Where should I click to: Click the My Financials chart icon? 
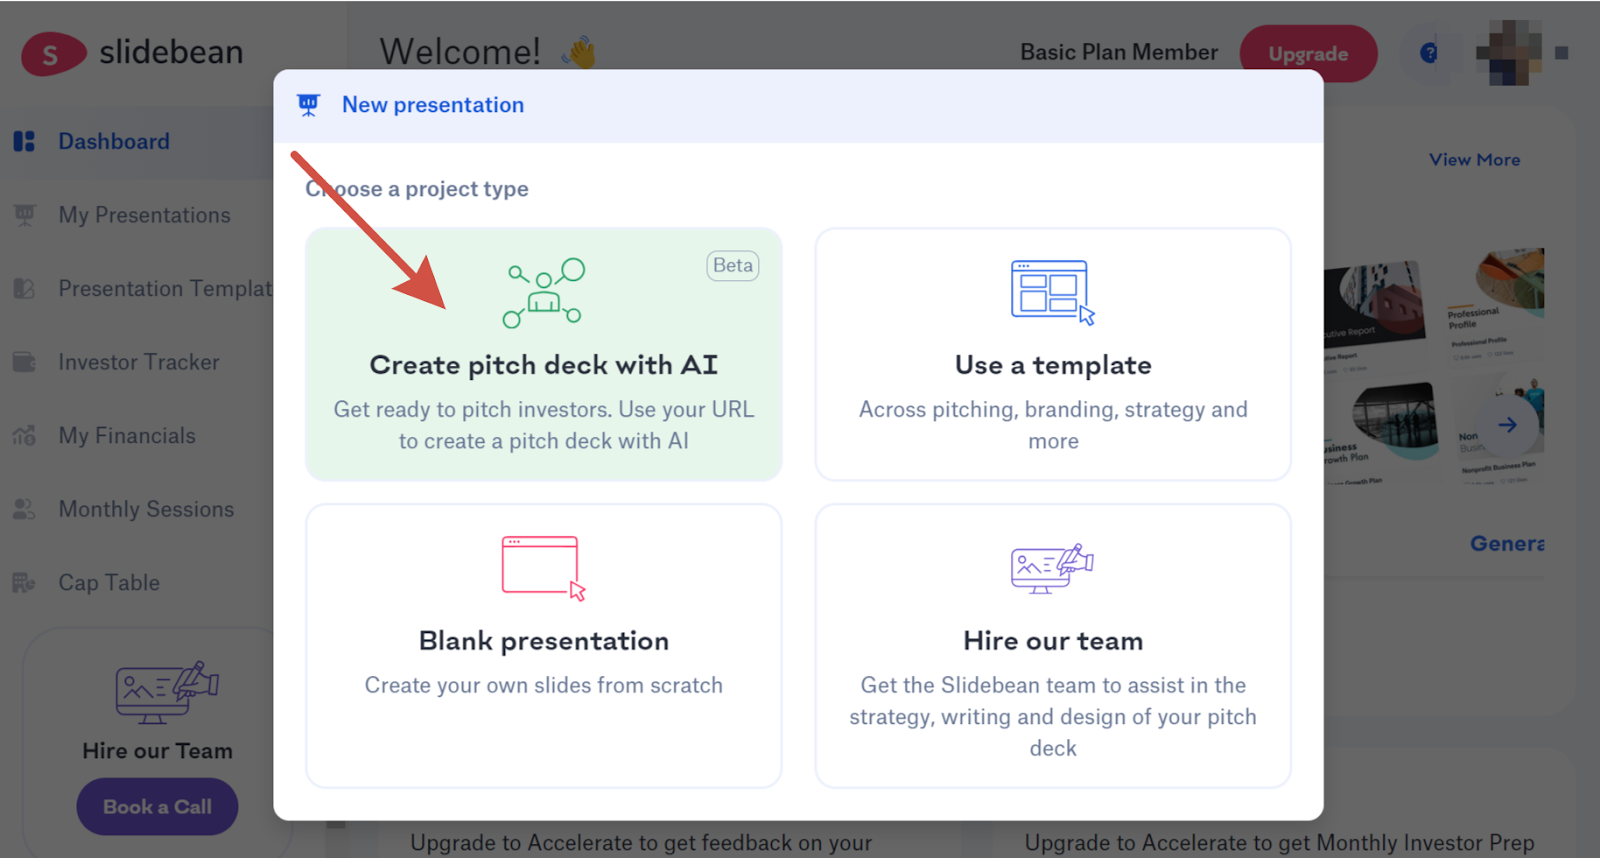coord(24,436)
